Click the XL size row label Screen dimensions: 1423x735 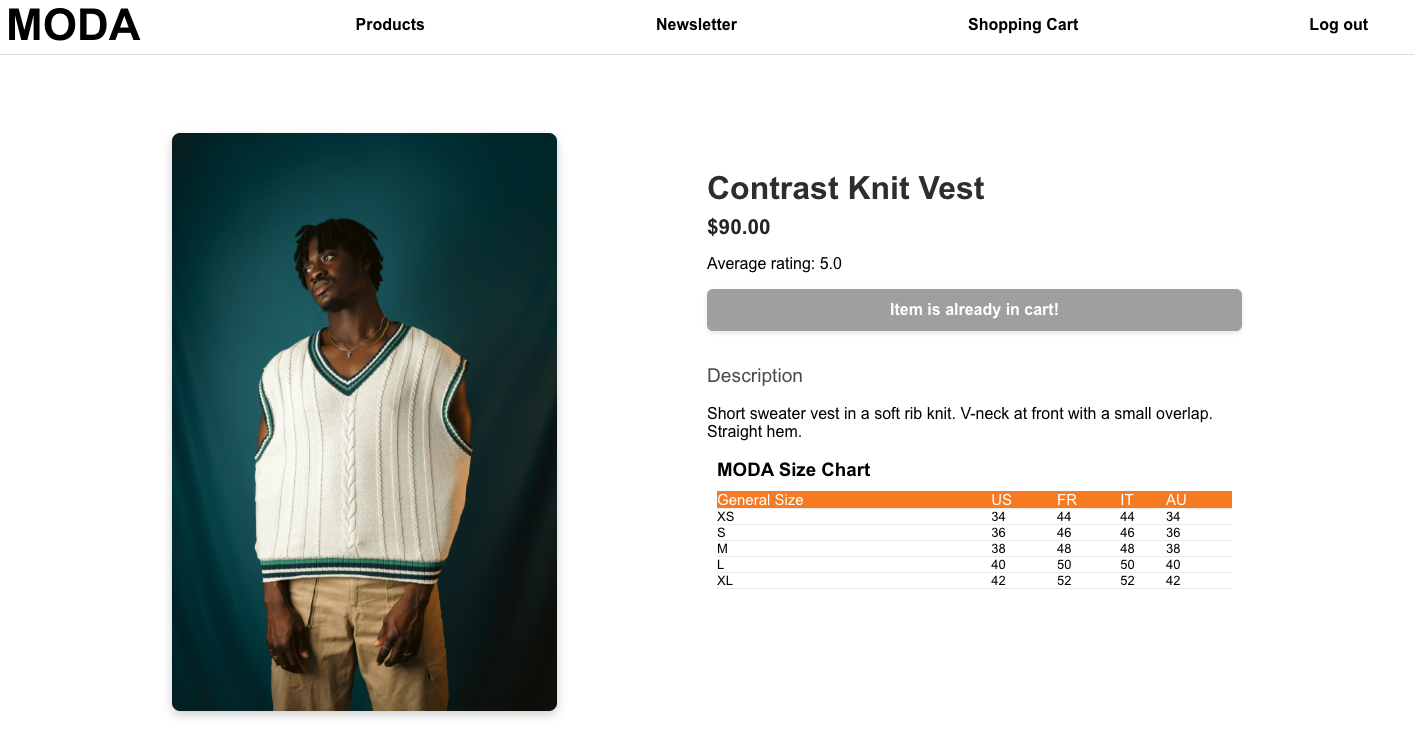(725, 581)
